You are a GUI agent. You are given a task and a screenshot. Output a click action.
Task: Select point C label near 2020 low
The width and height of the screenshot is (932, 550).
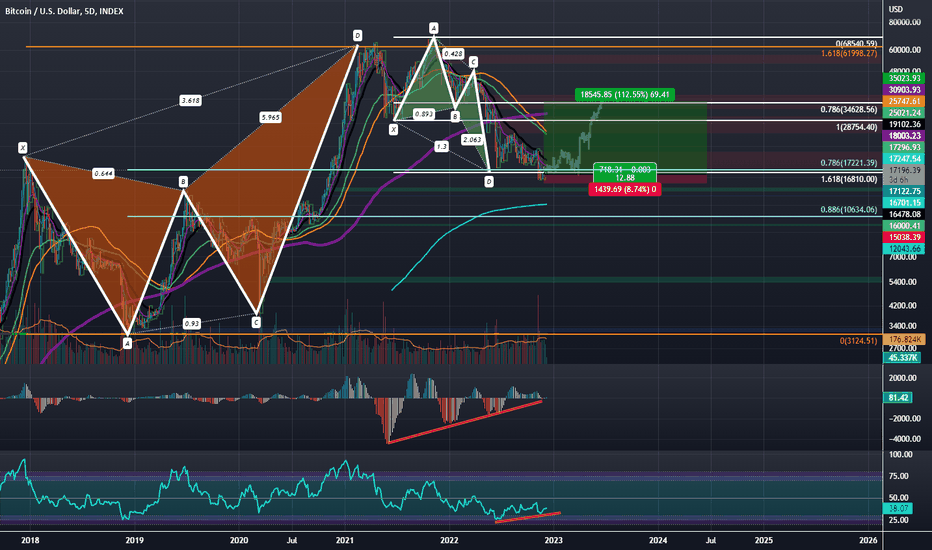[256, 323]
